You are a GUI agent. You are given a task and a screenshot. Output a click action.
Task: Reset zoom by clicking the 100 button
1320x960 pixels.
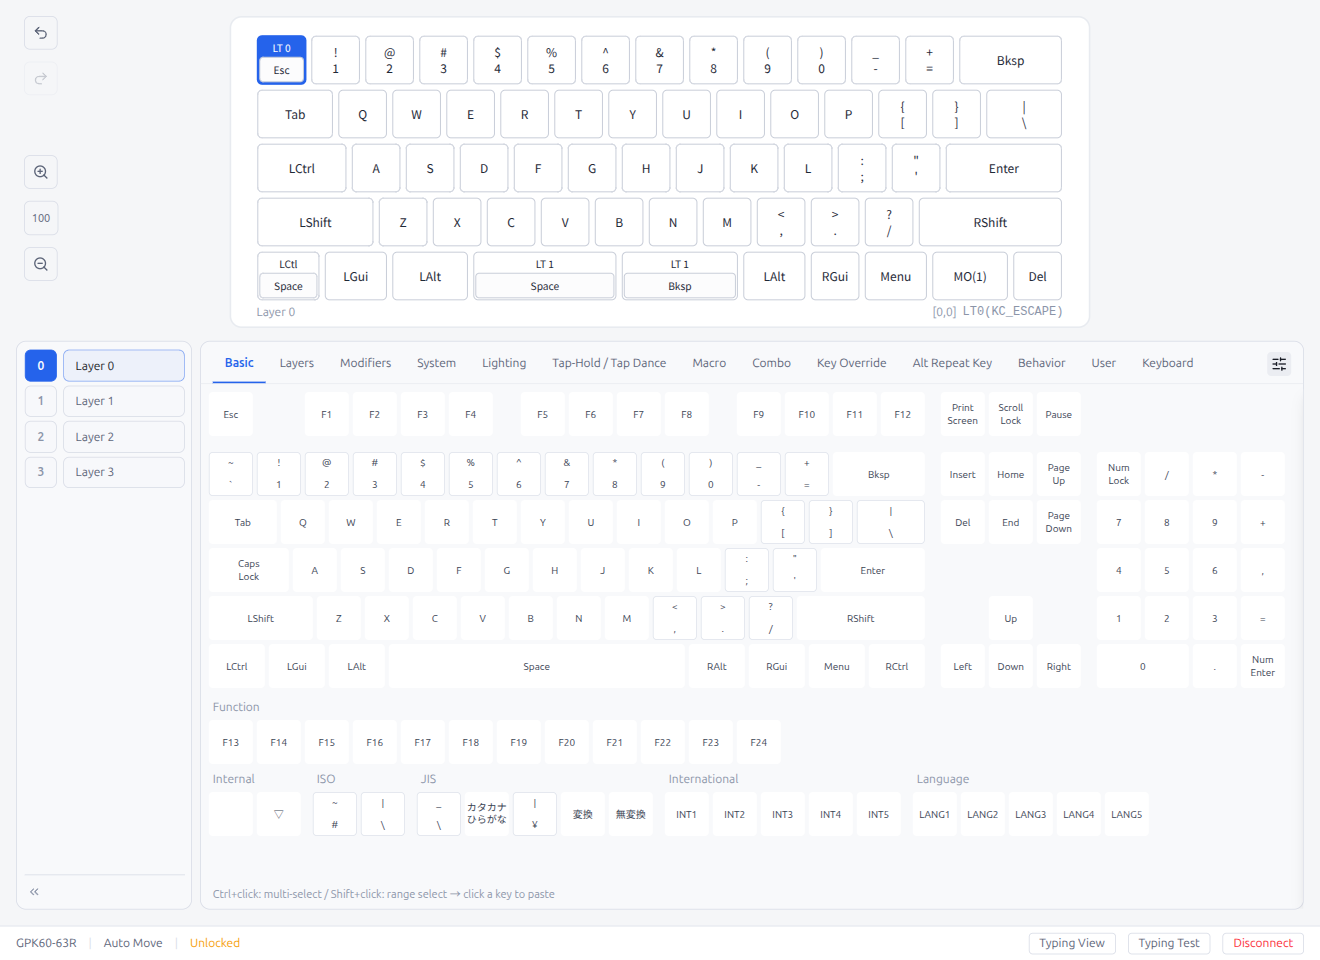pos(40,218)
